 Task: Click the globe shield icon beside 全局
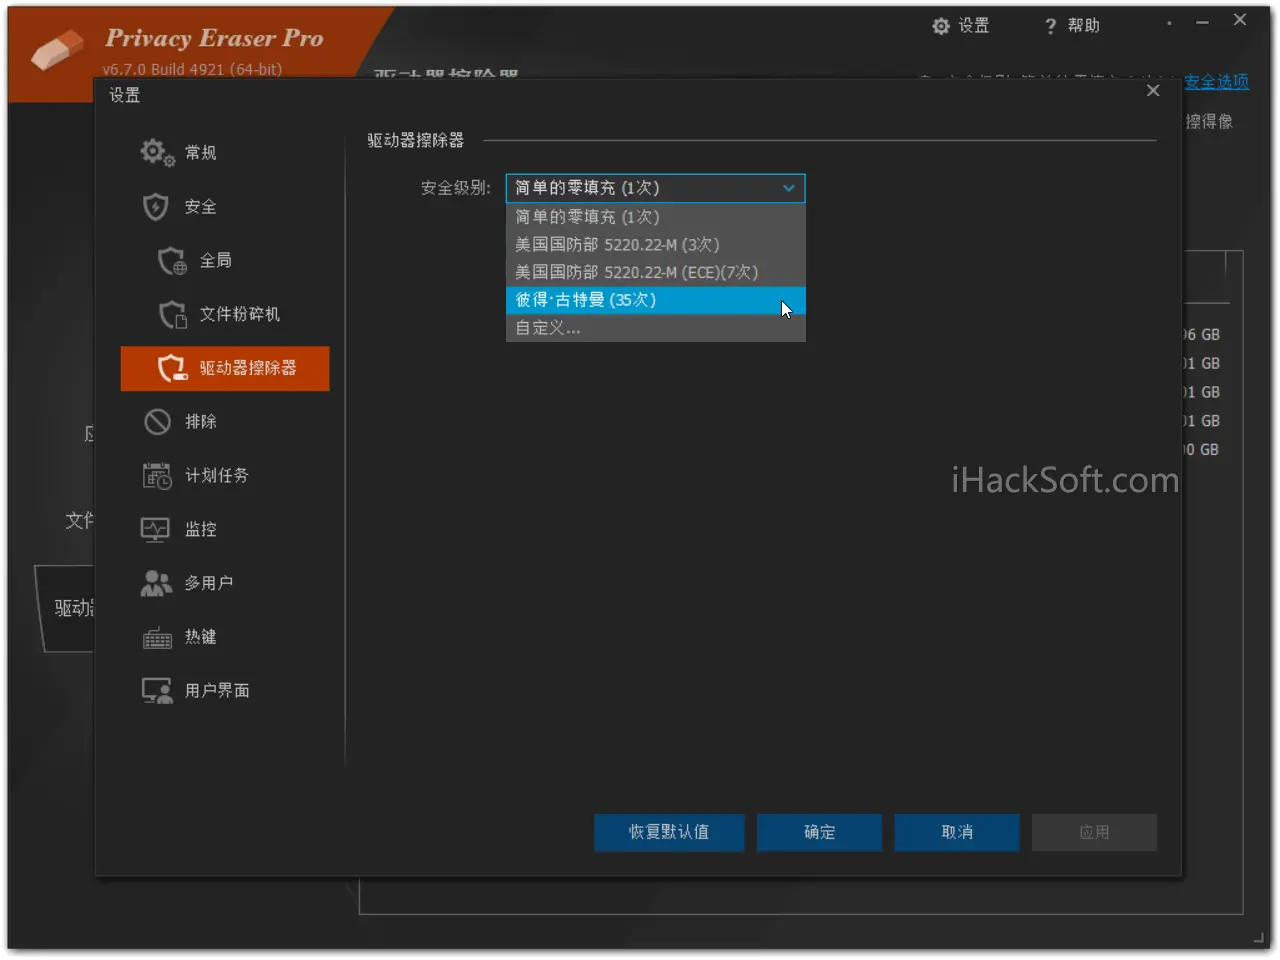coord(172,260)
